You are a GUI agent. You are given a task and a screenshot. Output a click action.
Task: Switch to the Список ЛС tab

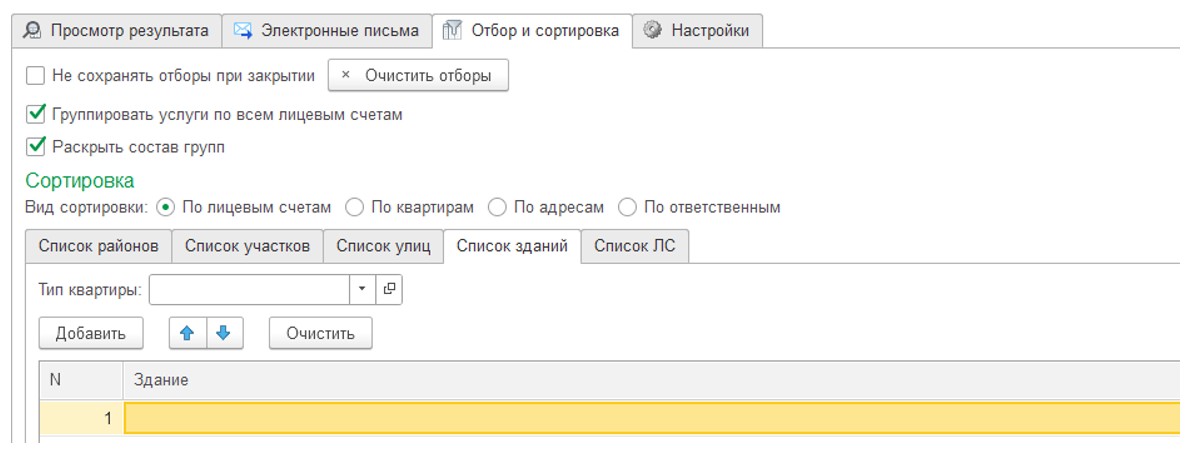point(635,246)
